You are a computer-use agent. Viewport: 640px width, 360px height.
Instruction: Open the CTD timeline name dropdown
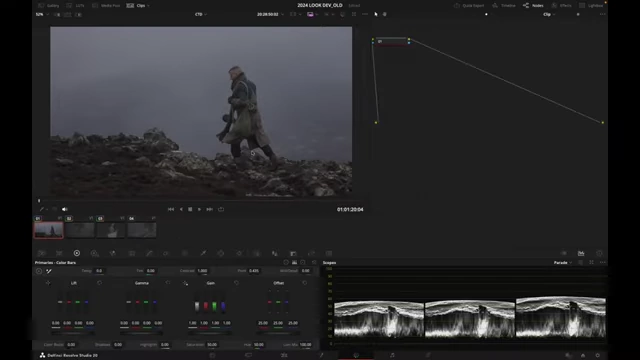tap(200, 14)
